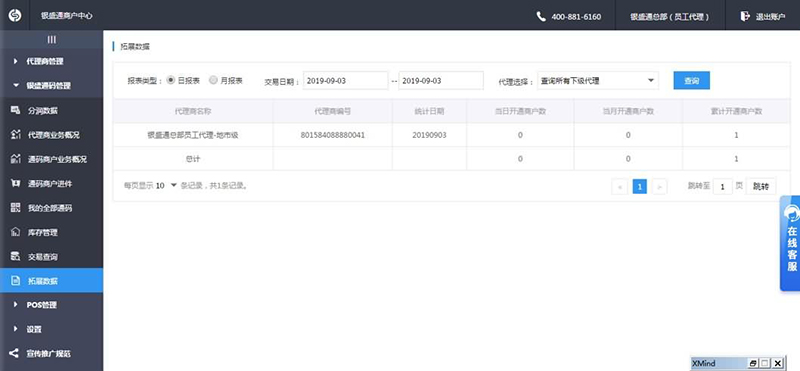Click phone number 400-881-6160

click(x=576, y=16)
